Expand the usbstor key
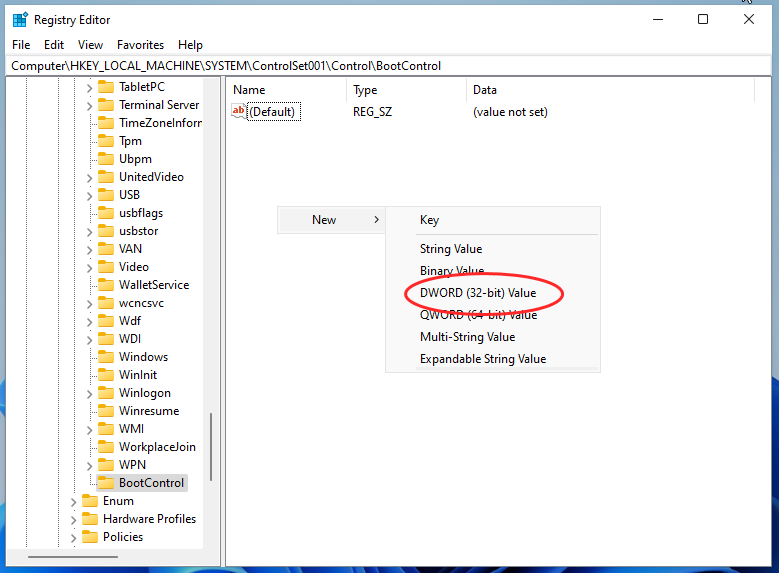The width and height of the screenshot is (779, 573). point(89,232)
